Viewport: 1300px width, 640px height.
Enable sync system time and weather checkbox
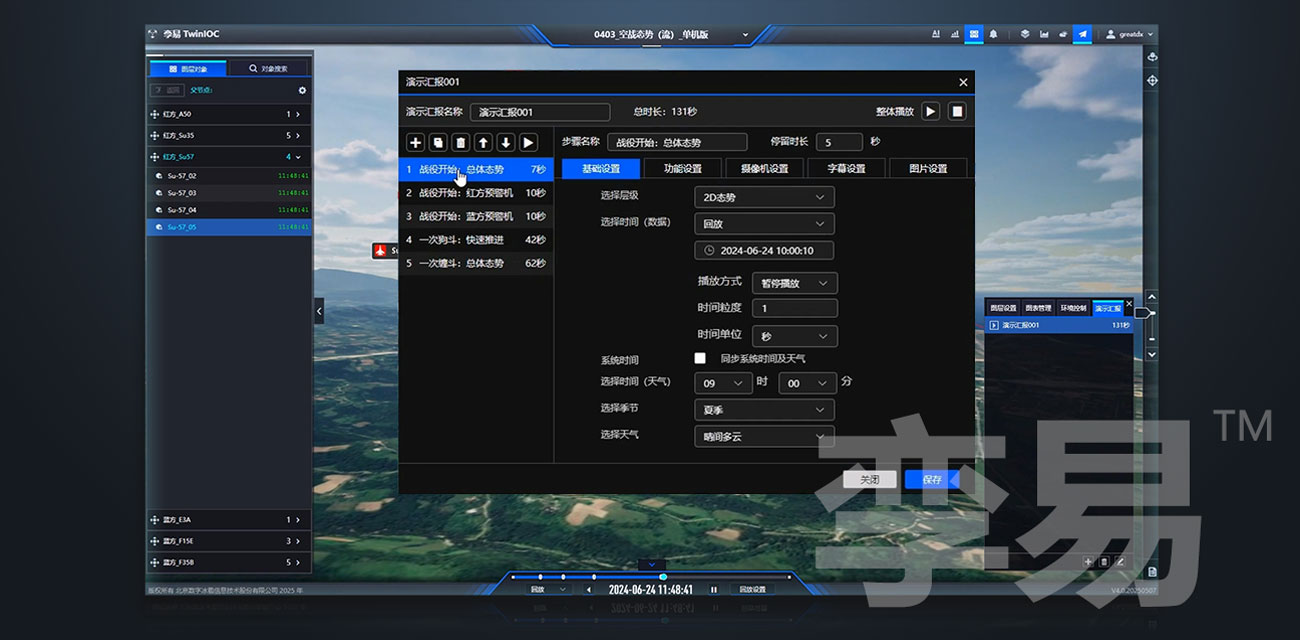coord(700,358)
